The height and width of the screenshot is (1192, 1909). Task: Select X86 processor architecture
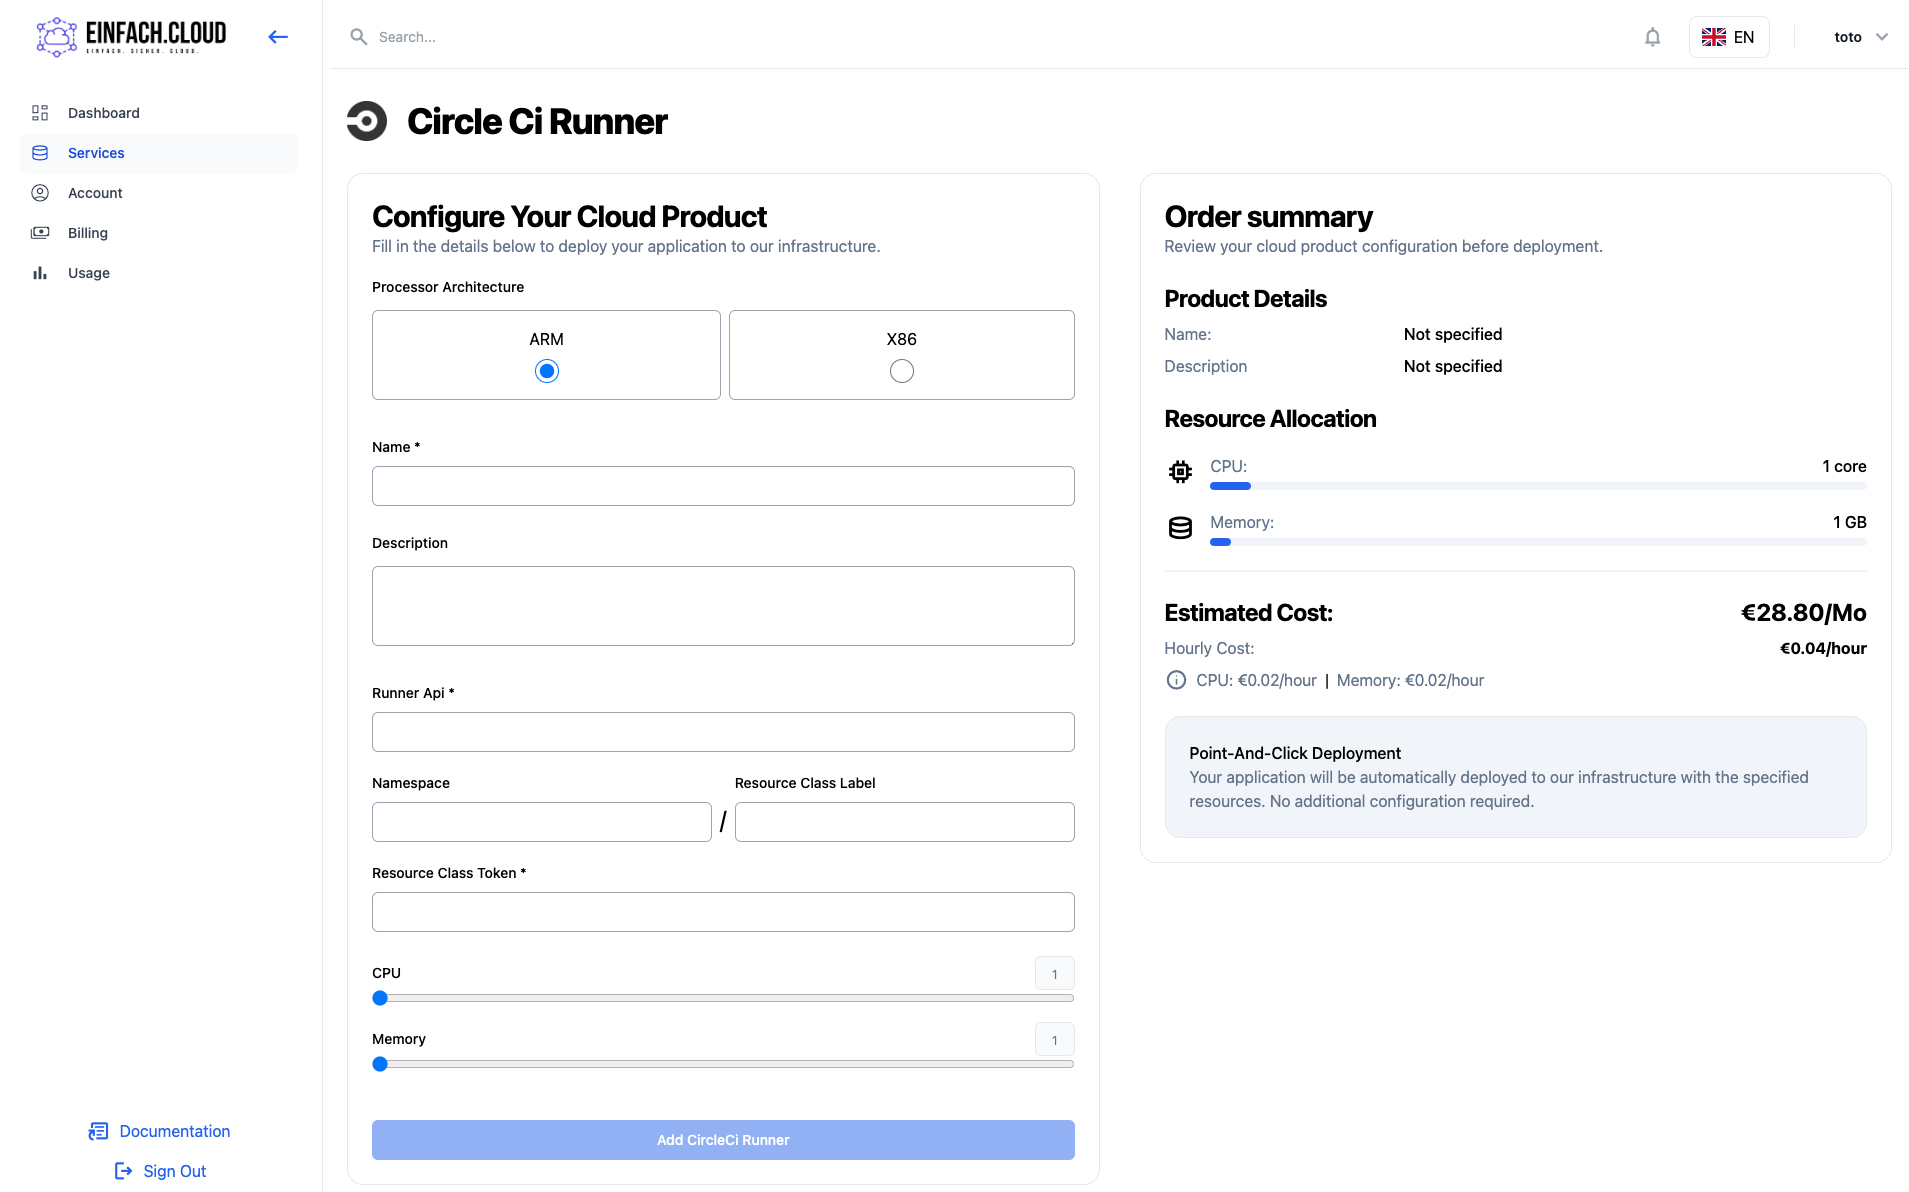pos(901,371)
